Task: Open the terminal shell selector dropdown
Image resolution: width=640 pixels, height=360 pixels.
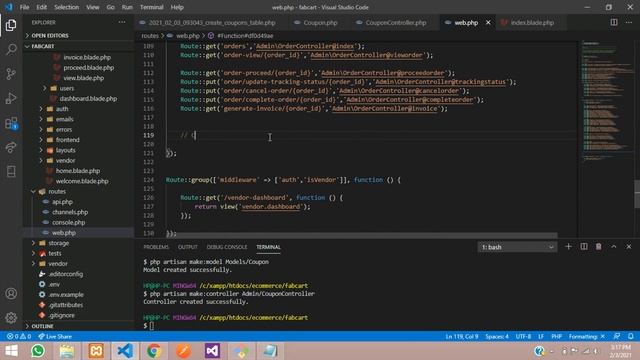Action: (517, 247)
